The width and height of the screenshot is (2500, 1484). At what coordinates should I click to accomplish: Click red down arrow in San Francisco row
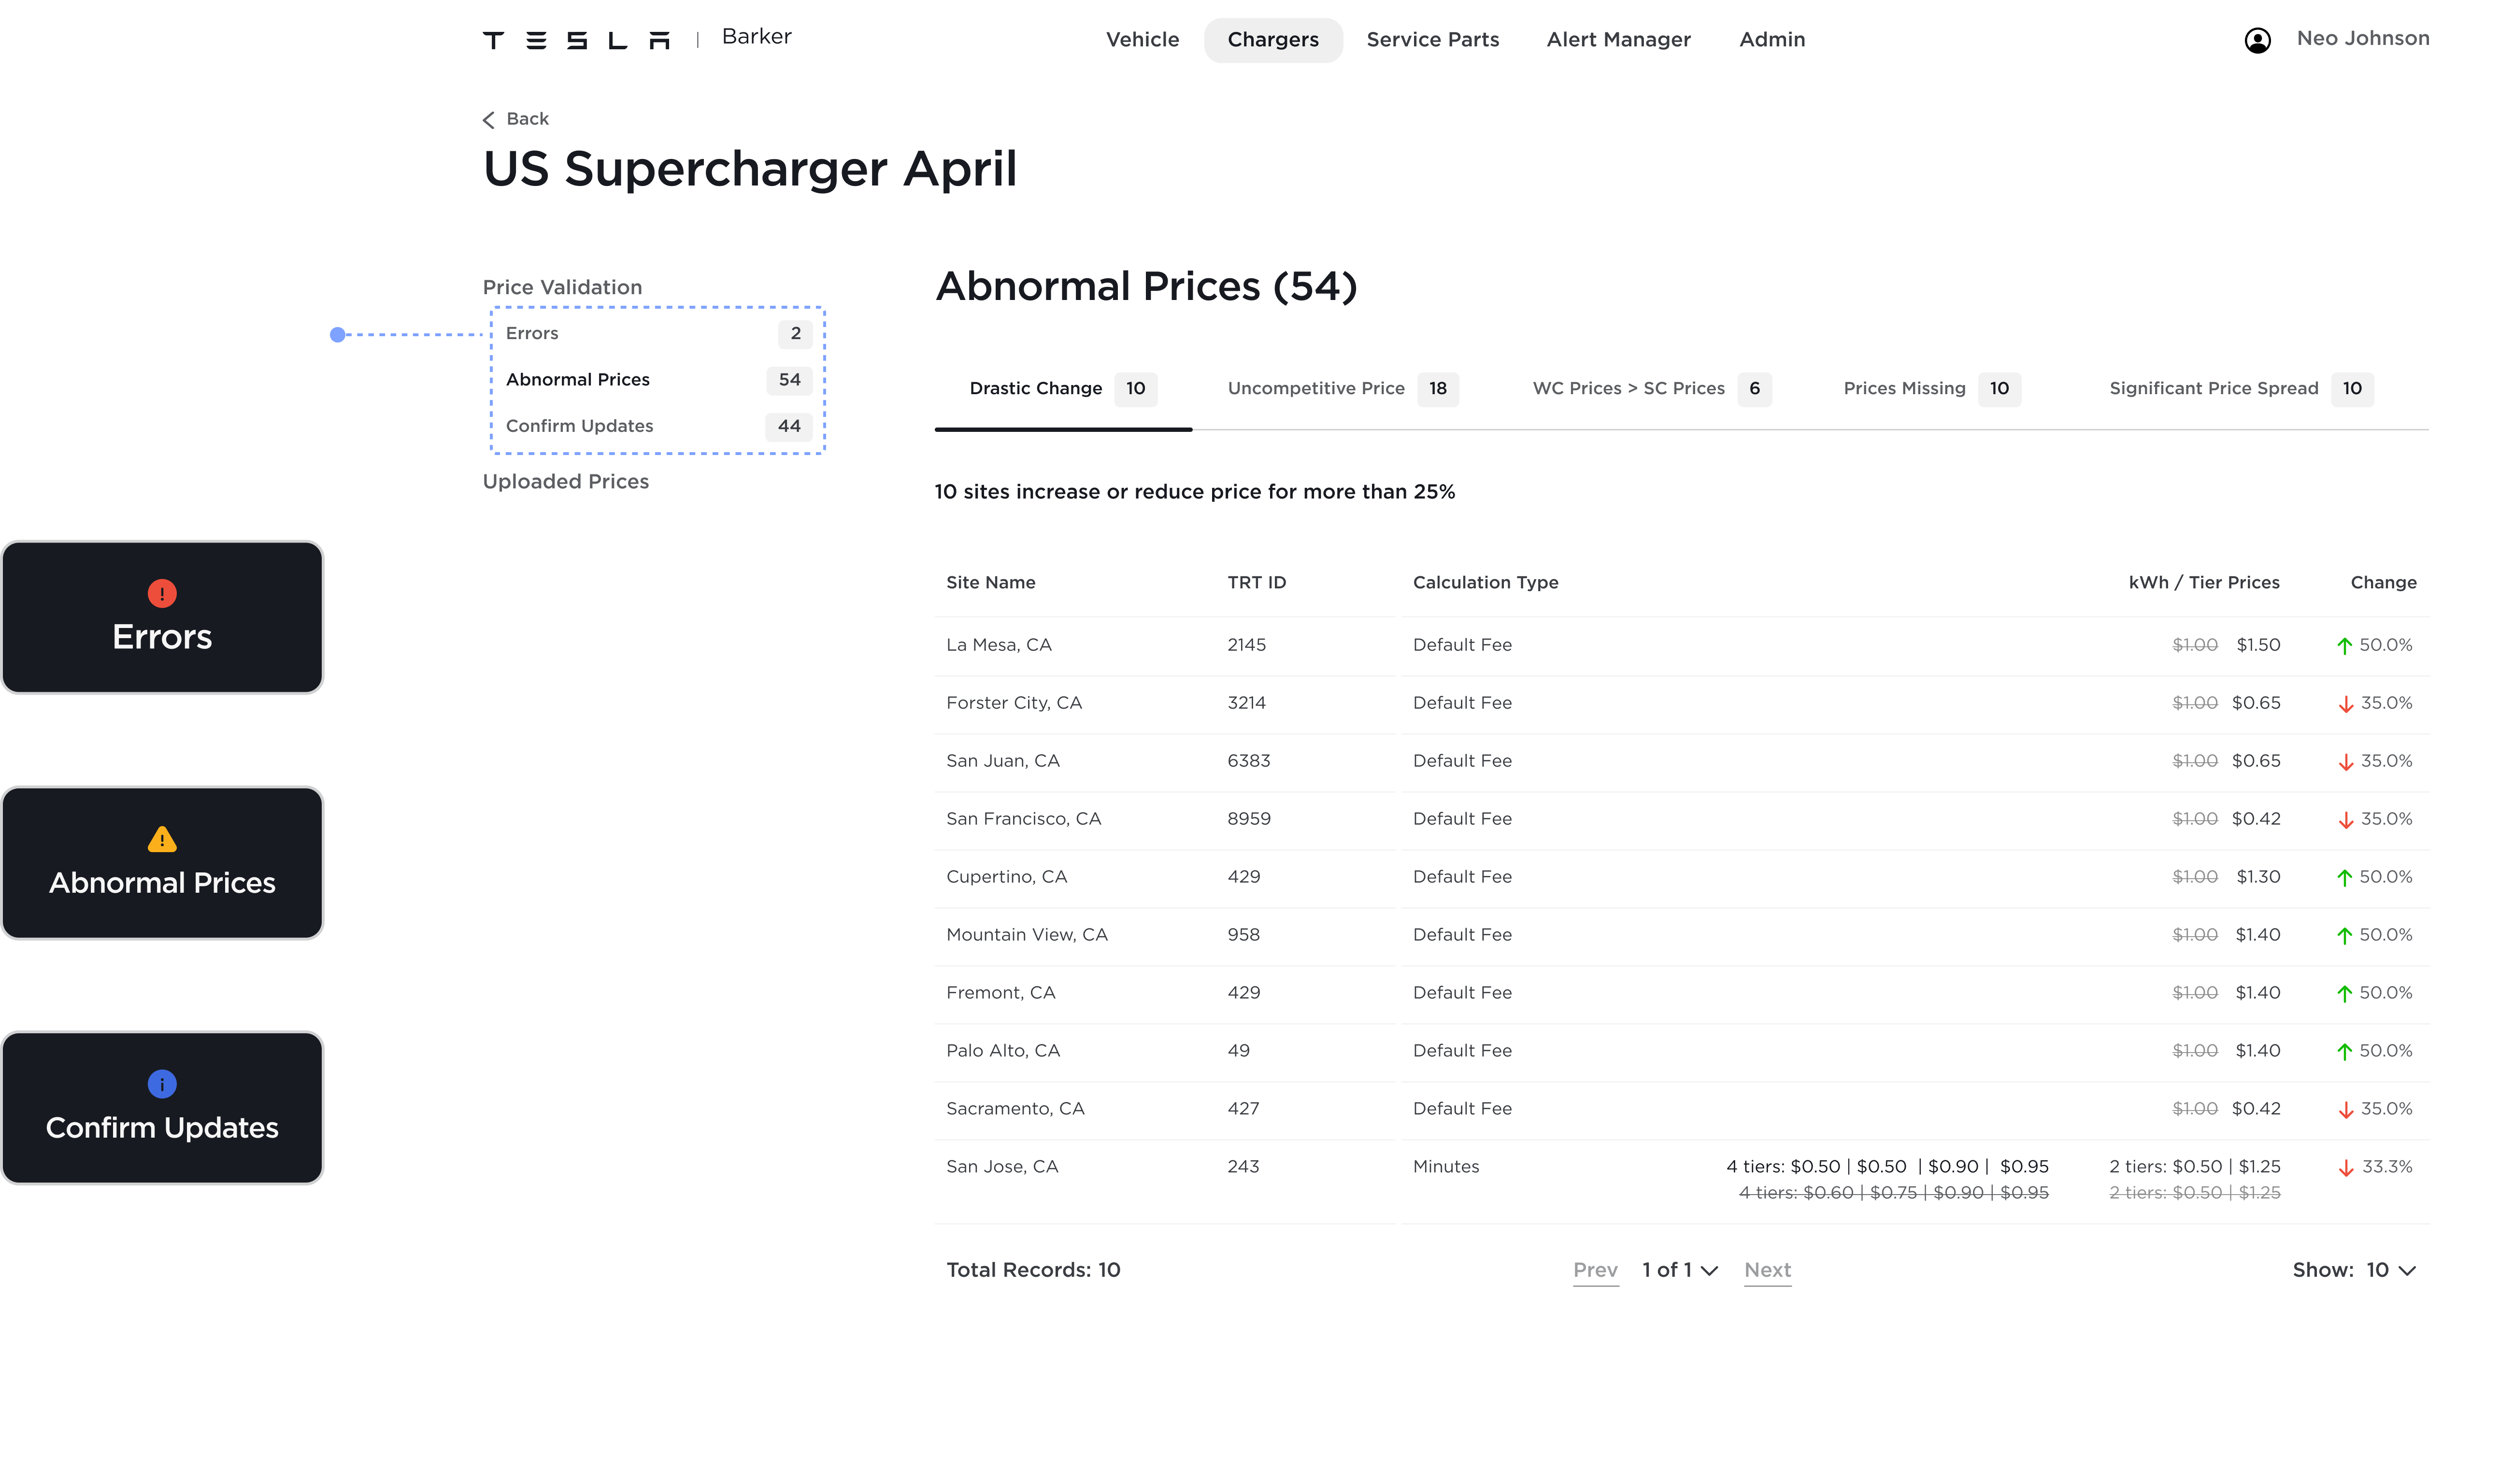[x=2346, y=820]
